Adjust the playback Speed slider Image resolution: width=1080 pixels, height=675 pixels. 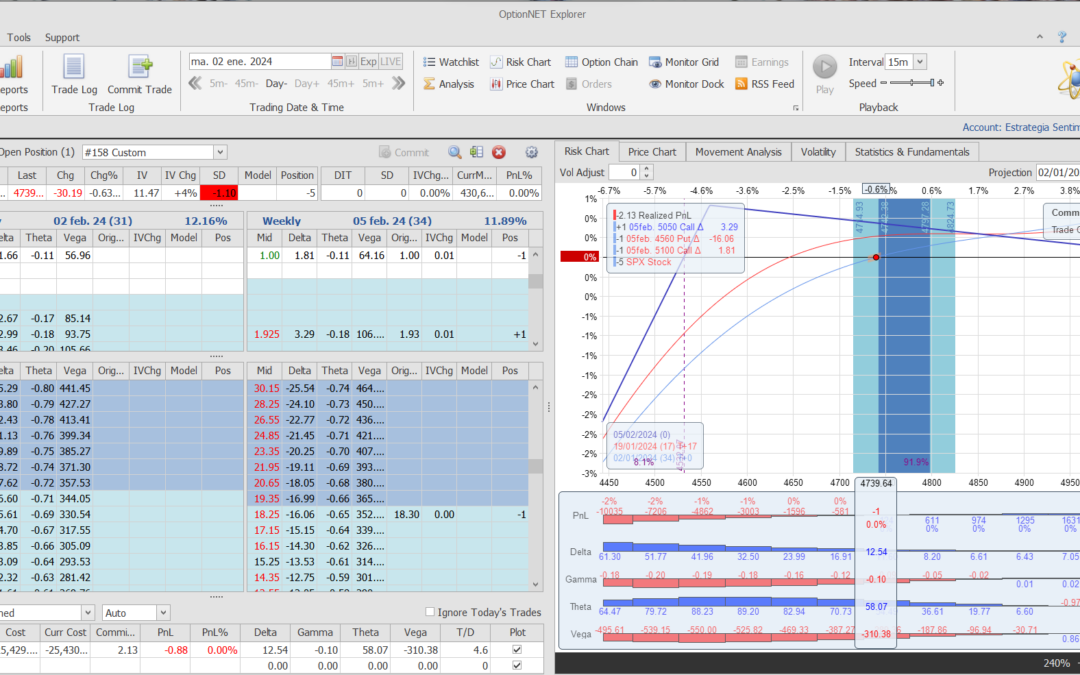[910, 84]
